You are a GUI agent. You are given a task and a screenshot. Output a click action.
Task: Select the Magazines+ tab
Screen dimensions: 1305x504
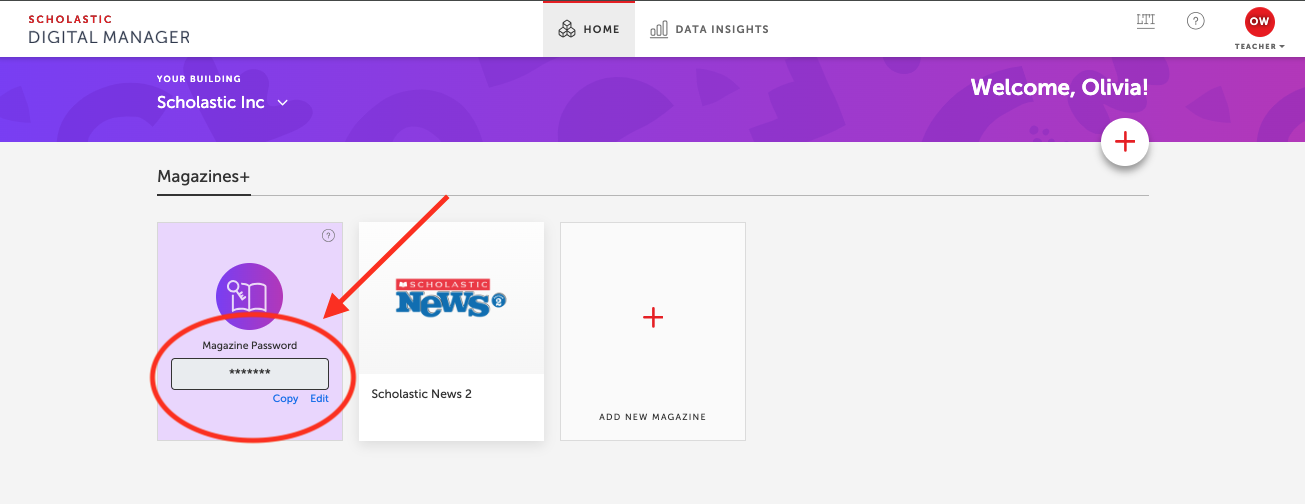203,177
